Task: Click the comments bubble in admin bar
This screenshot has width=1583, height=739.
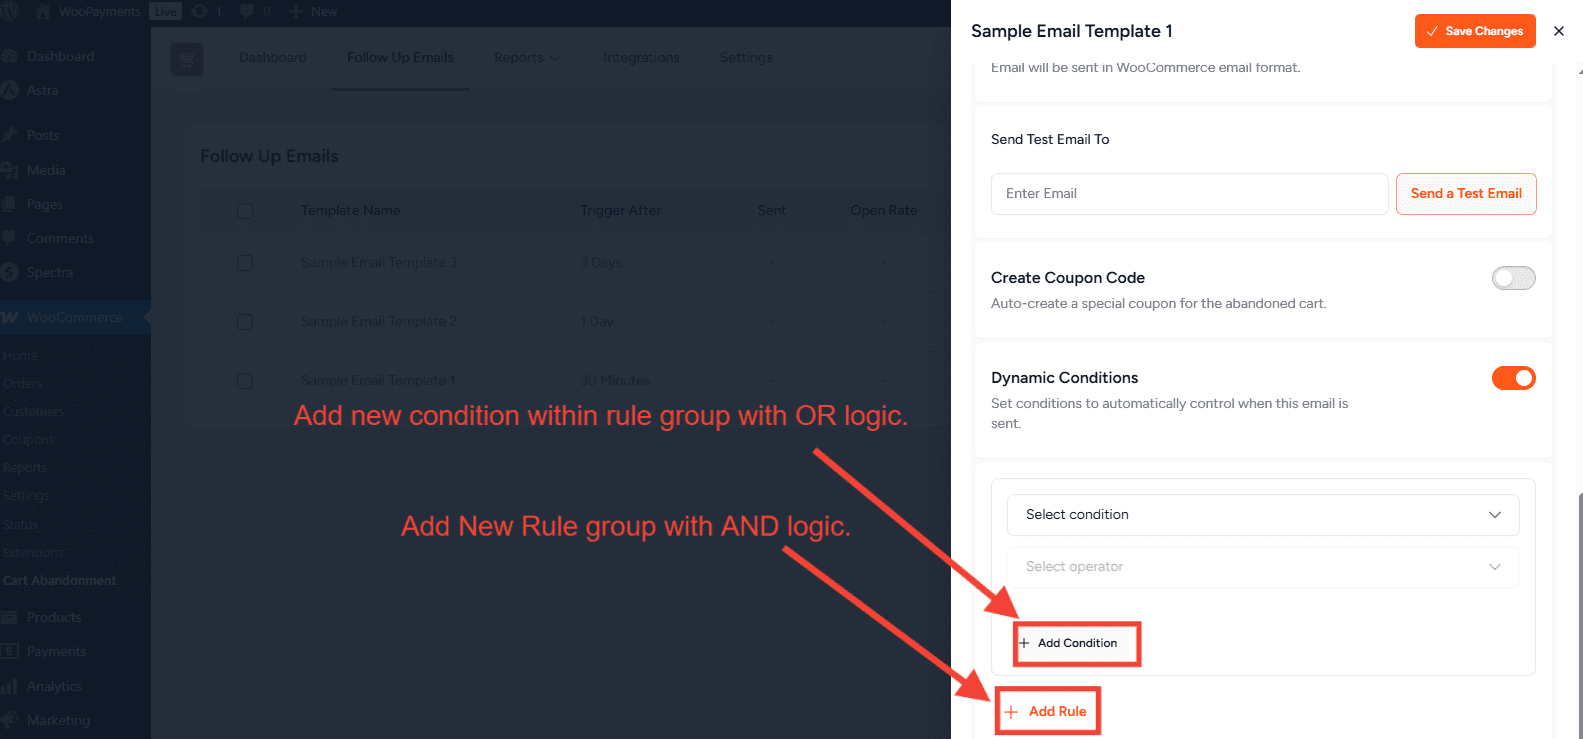Action: 247,12
